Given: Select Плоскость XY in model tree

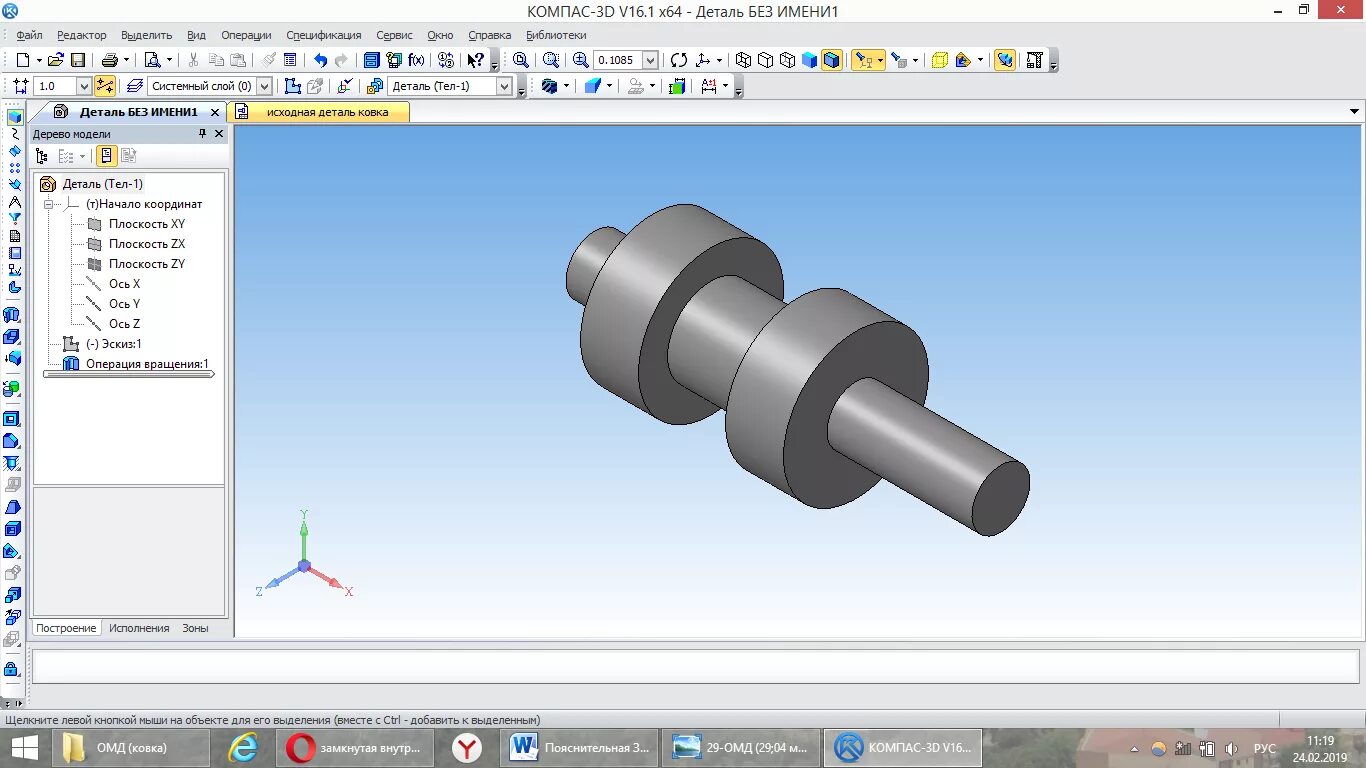Looking at the screenshot, I should pos(146,224).
